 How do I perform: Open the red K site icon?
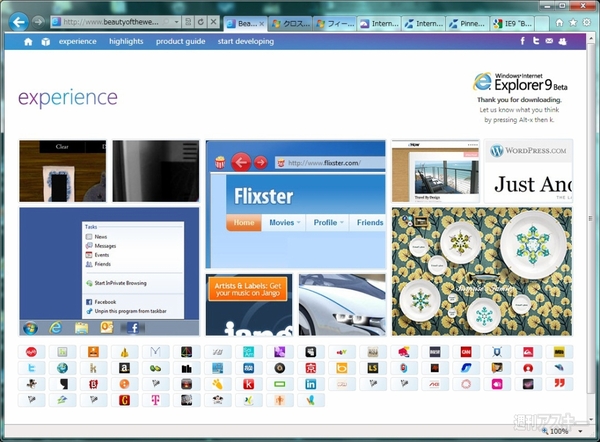(x=249, y=384)
